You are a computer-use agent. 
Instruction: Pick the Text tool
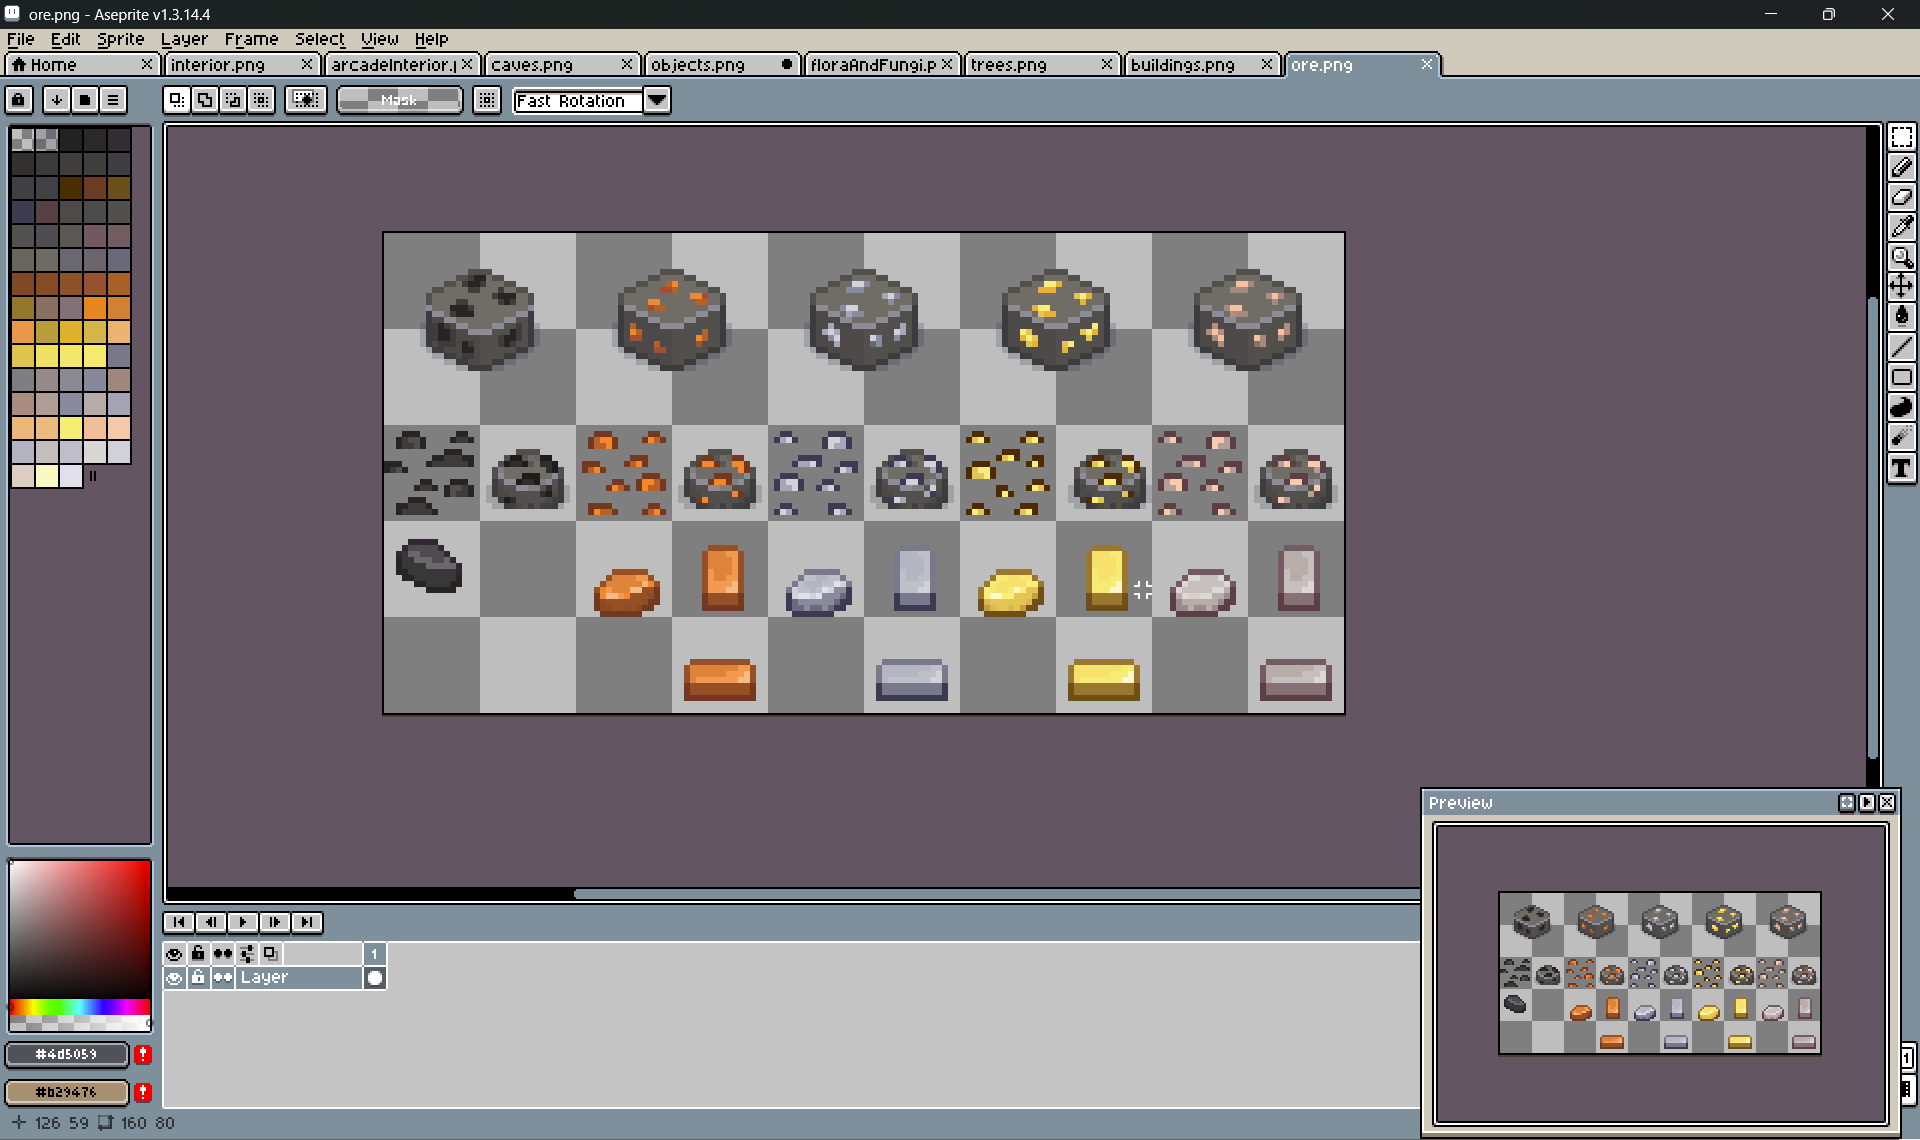tap(1901, 468)
